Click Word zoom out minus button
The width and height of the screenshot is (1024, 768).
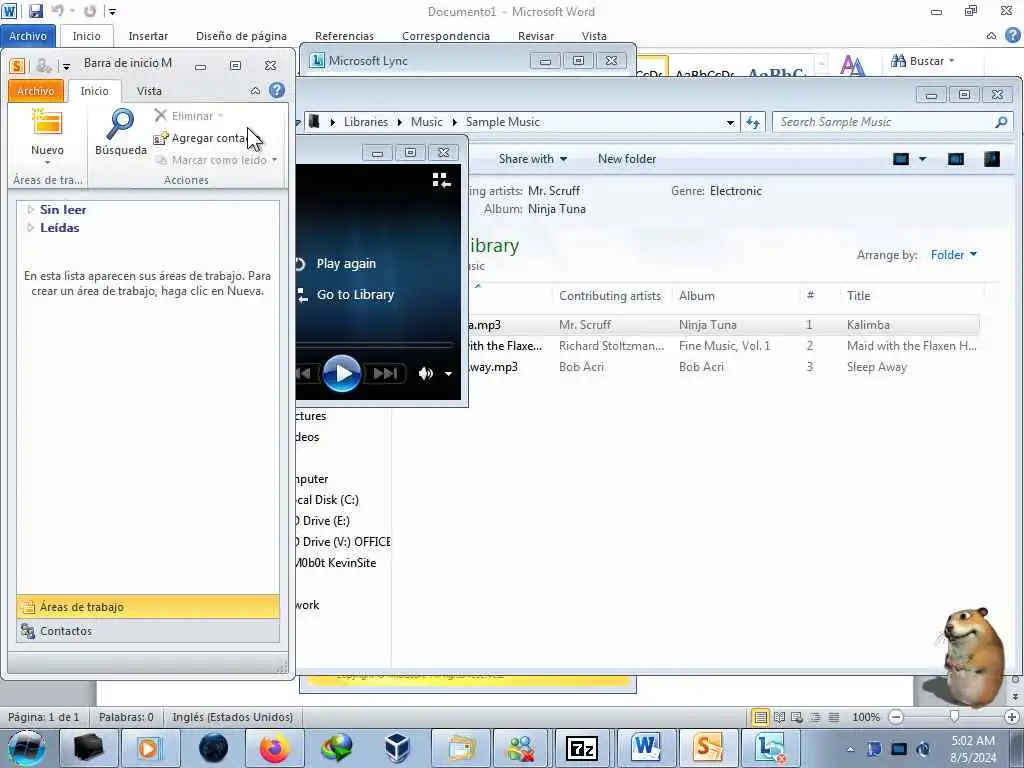click(x=896, y=717)
